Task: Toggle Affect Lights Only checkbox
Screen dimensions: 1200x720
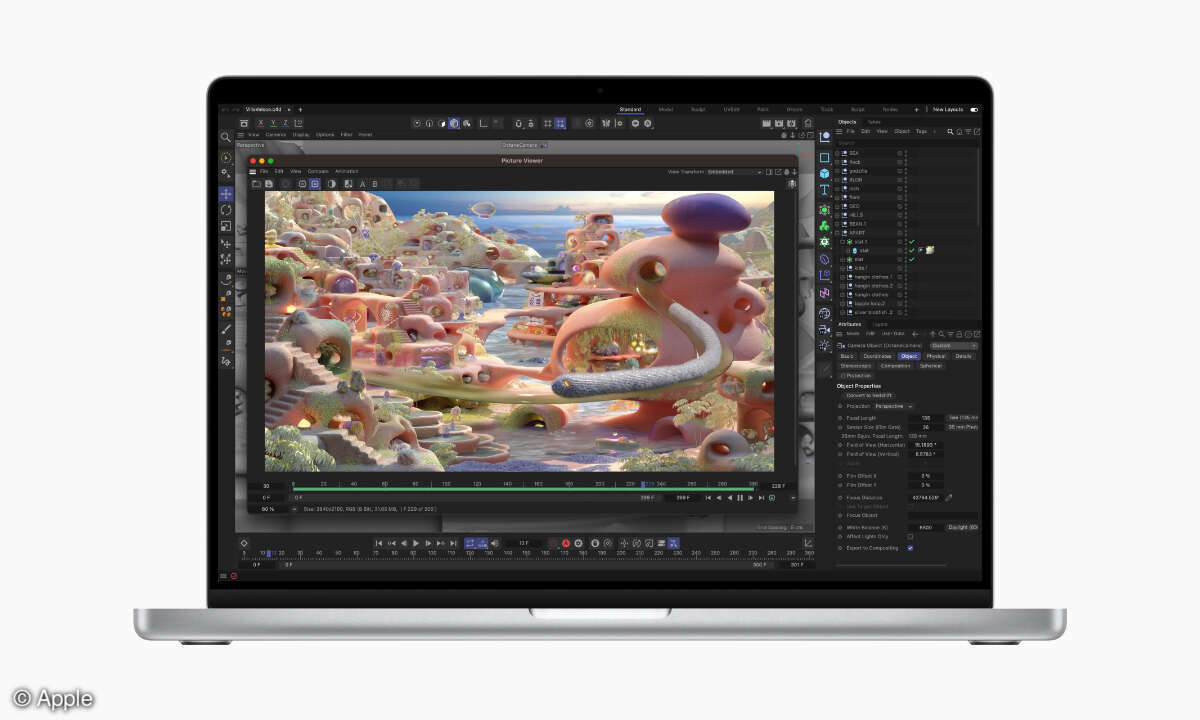Action: (x=910, y=537)
